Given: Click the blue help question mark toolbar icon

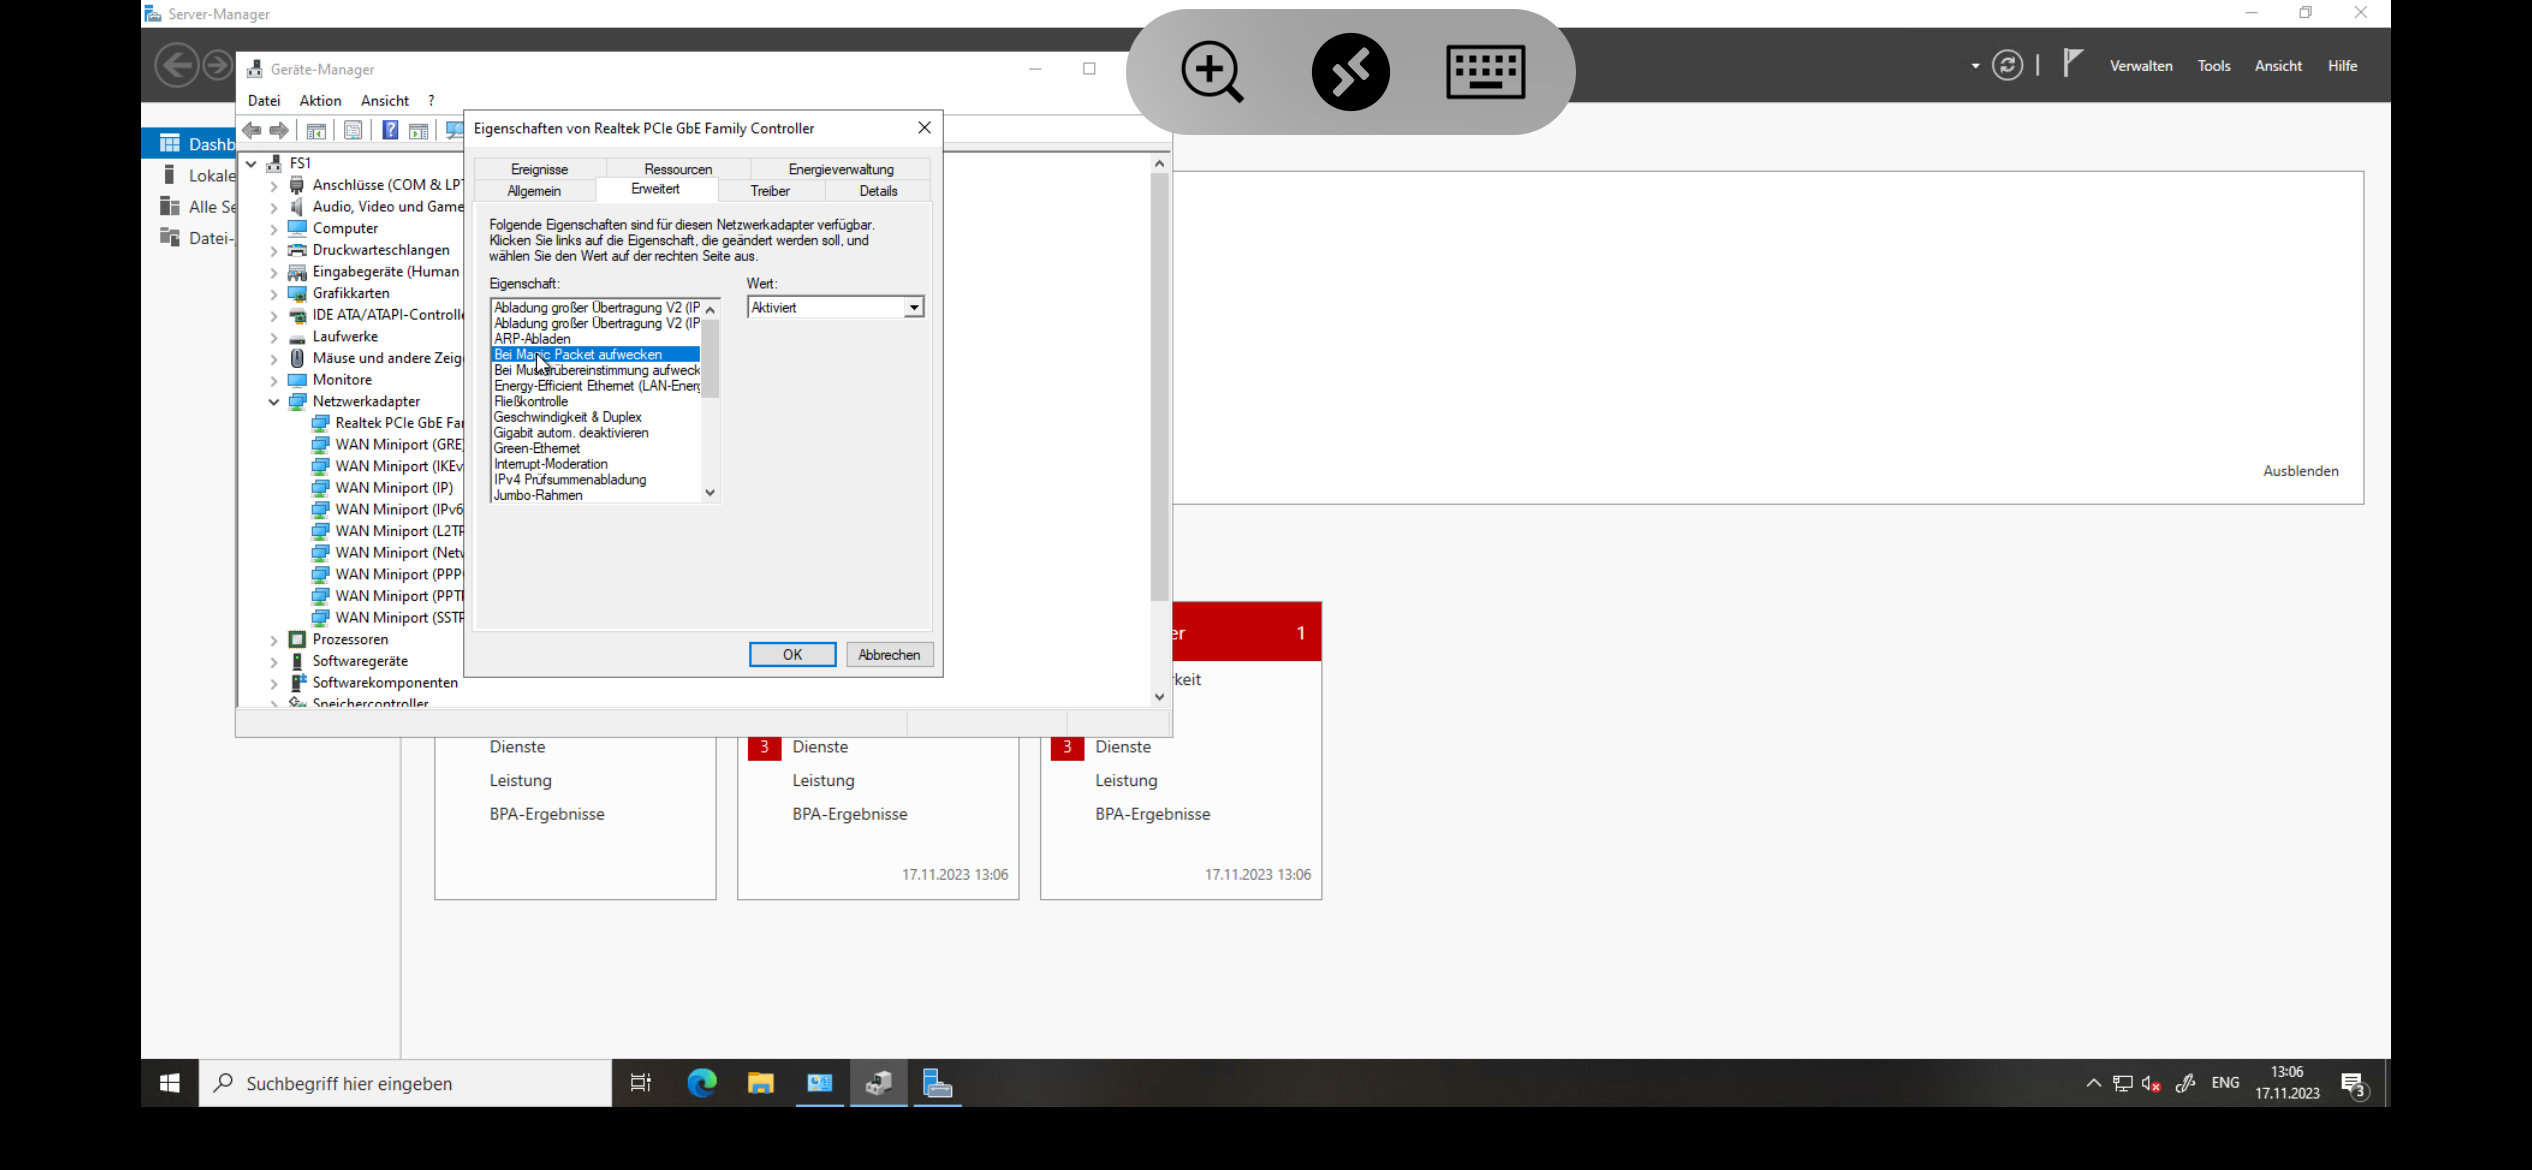Looking at the screenshot, I should click(390, 130).
